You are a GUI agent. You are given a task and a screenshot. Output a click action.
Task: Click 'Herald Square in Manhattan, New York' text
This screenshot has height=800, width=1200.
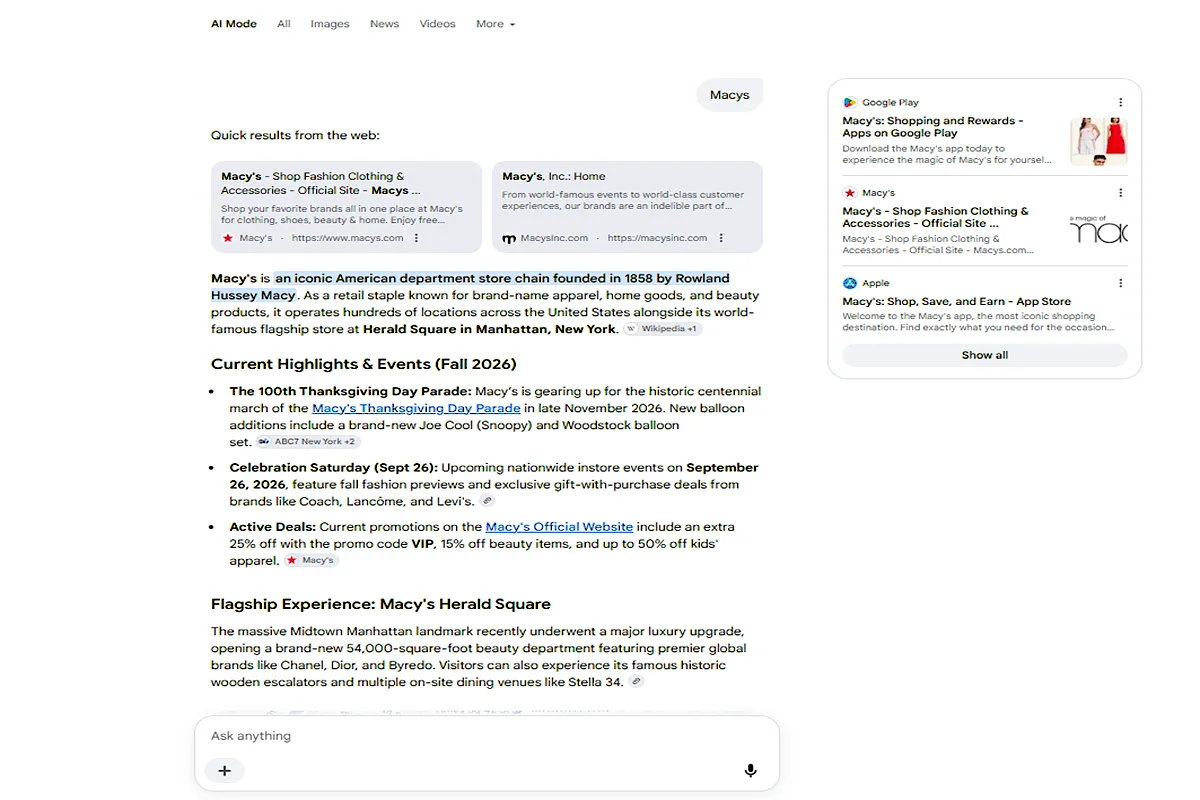point(489,329)
